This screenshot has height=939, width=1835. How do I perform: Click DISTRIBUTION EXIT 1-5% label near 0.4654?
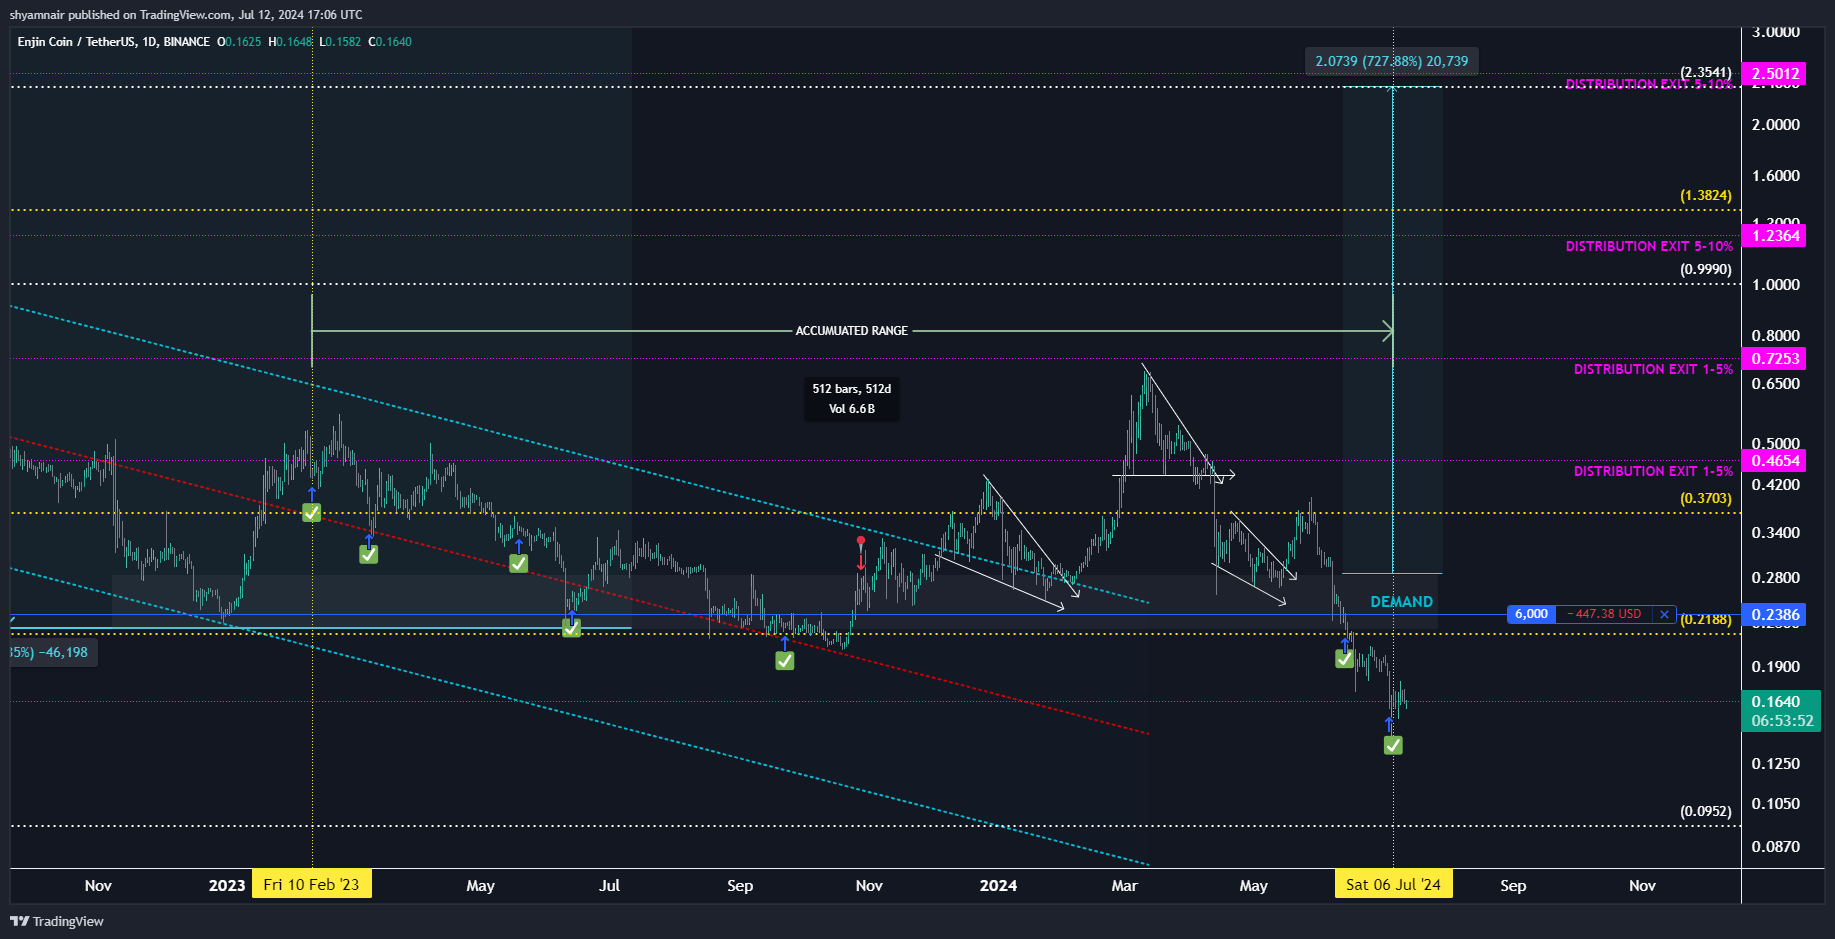[x=1653, y=471]
